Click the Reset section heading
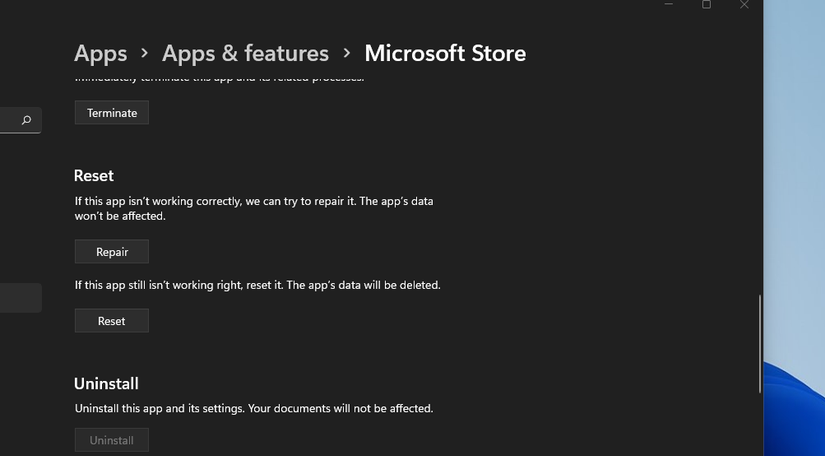The height and width of the screenshot is (456, 825). [94, 176]
